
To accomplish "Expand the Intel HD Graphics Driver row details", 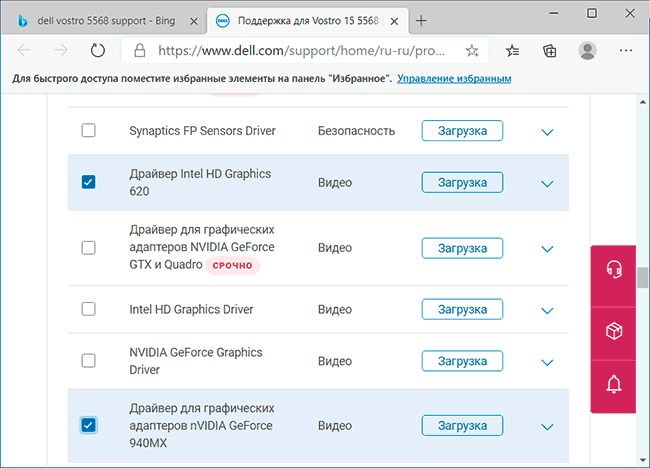I will [547, 311].
